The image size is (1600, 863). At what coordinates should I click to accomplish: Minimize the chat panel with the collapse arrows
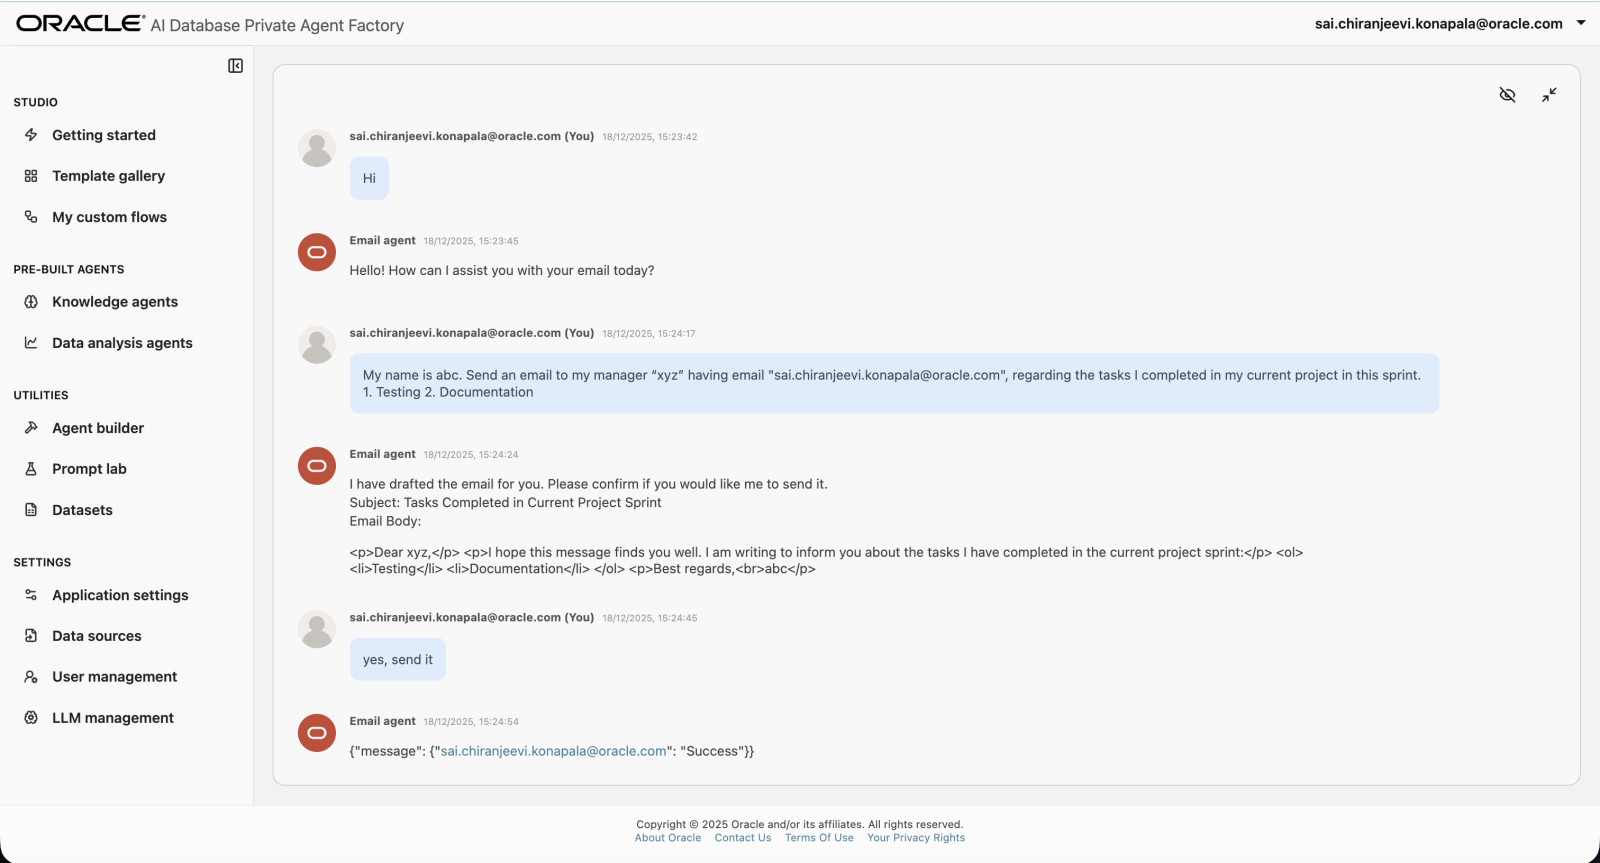pyautogui.click(x=1549, y=95)
